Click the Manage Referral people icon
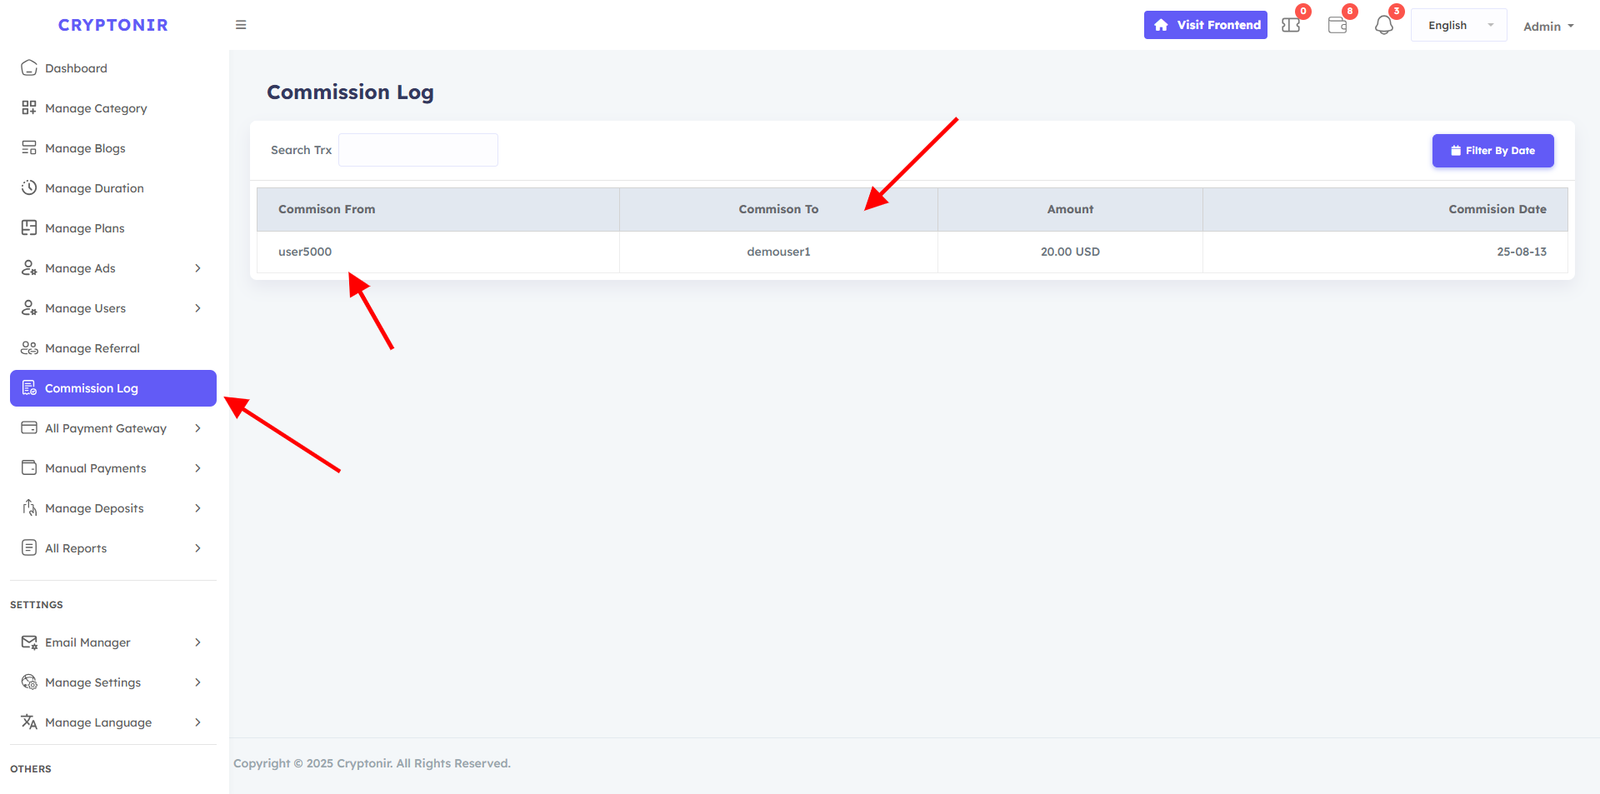Screen dimensions: 1600x794 click(x=29, y=348)
